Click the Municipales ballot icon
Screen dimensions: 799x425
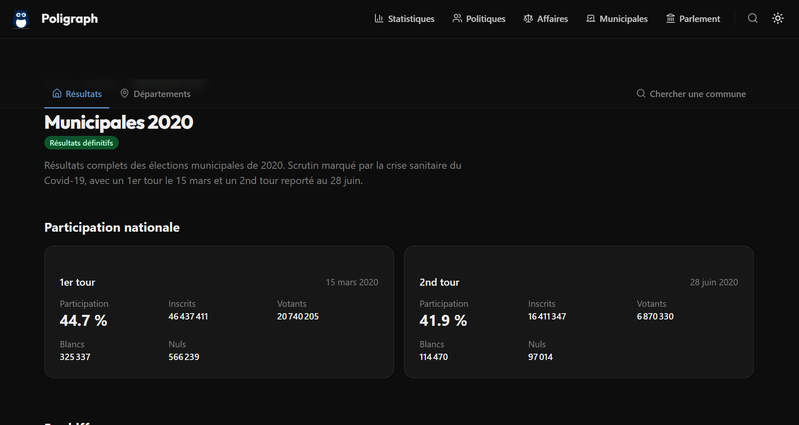coord(591,18)
